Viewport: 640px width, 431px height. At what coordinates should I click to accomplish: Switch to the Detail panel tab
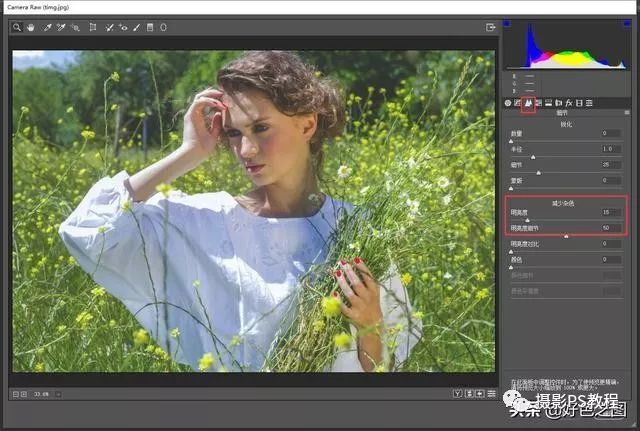[x=529, y=103]
